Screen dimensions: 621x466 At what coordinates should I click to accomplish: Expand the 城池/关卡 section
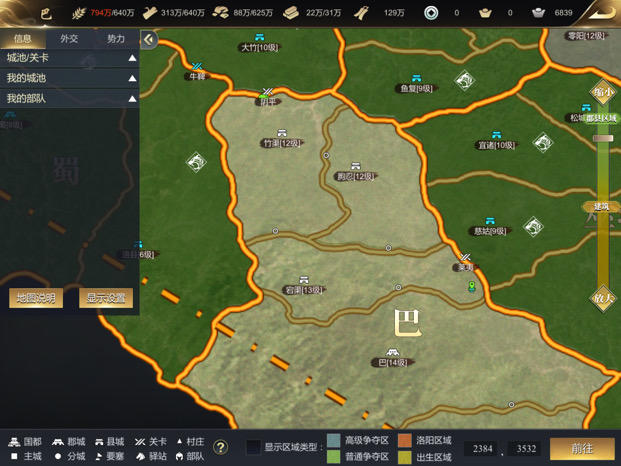tap(69, 58)
